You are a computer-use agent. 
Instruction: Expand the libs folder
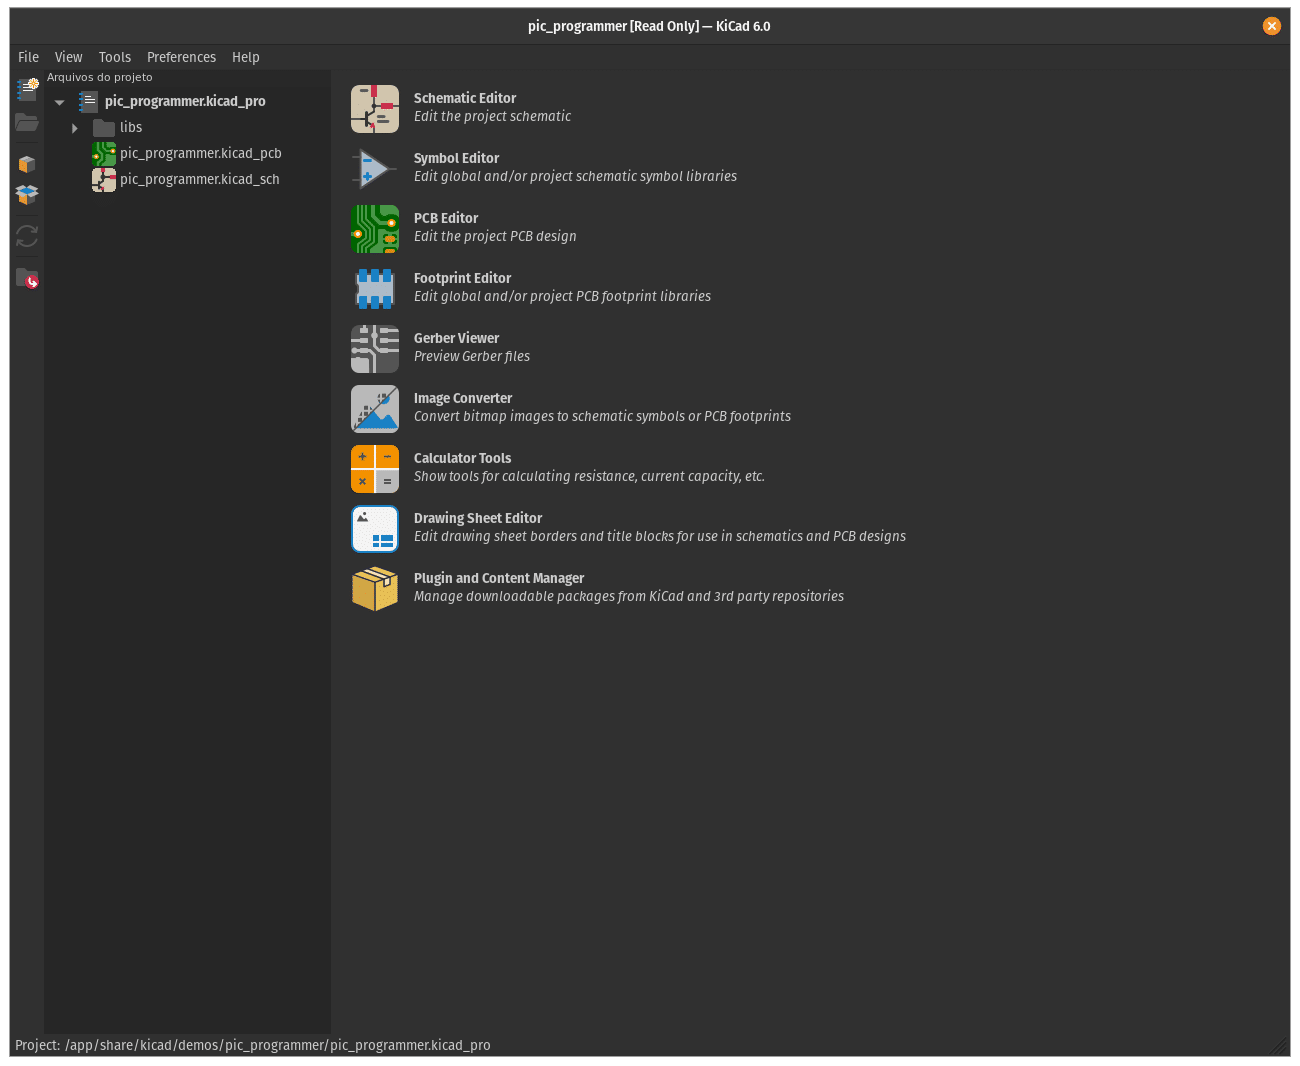[x=75, y=128]
